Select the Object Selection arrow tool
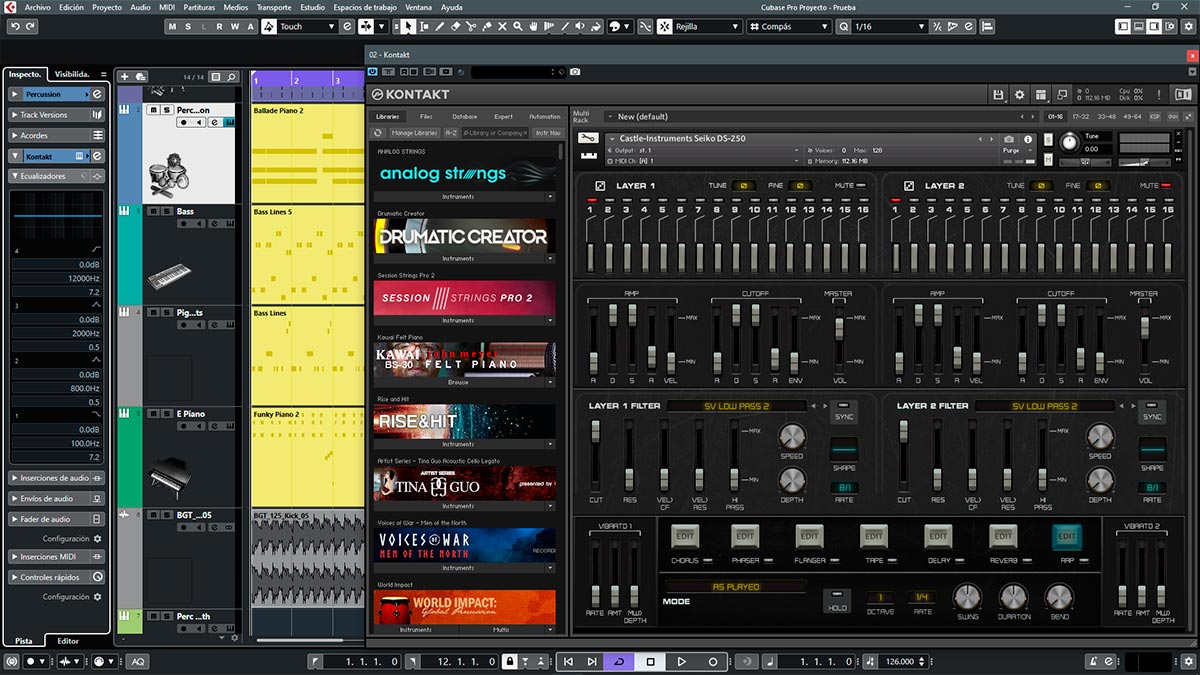 tap(408, 26)
